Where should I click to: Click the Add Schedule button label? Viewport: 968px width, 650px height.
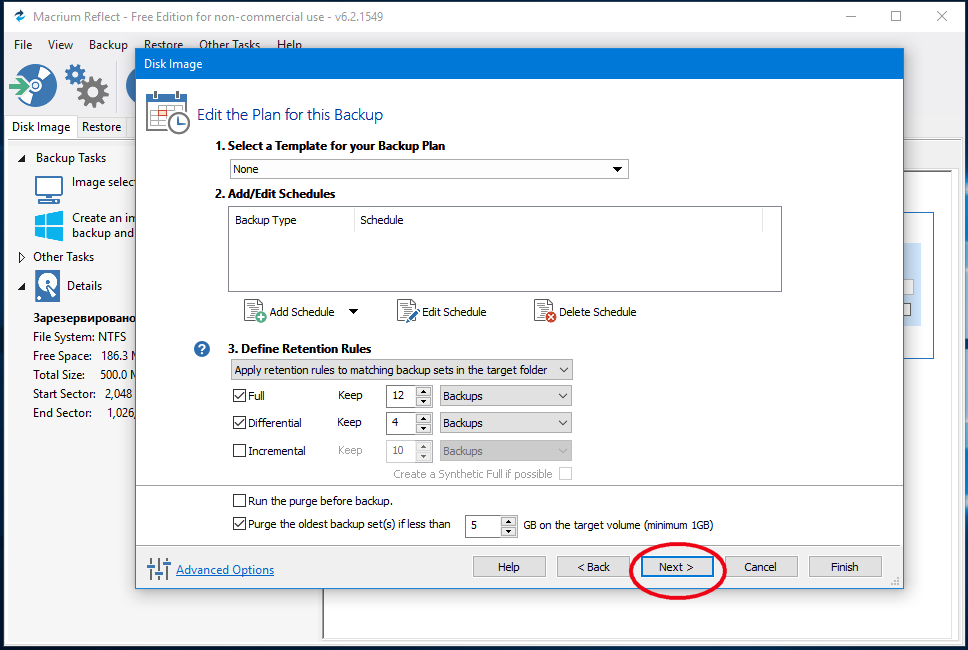click(302, 312)
